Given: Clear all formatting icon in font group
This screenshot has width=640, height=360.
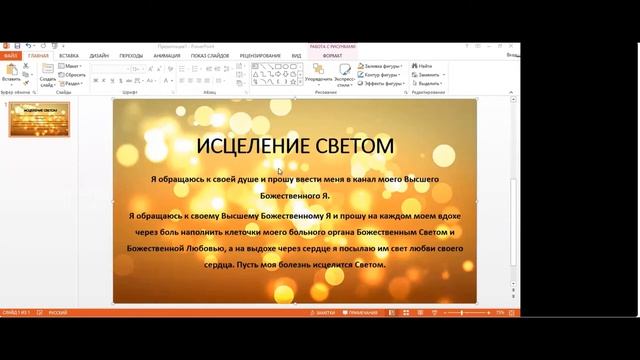Looking at the screenshot, I should coord(170,69).
